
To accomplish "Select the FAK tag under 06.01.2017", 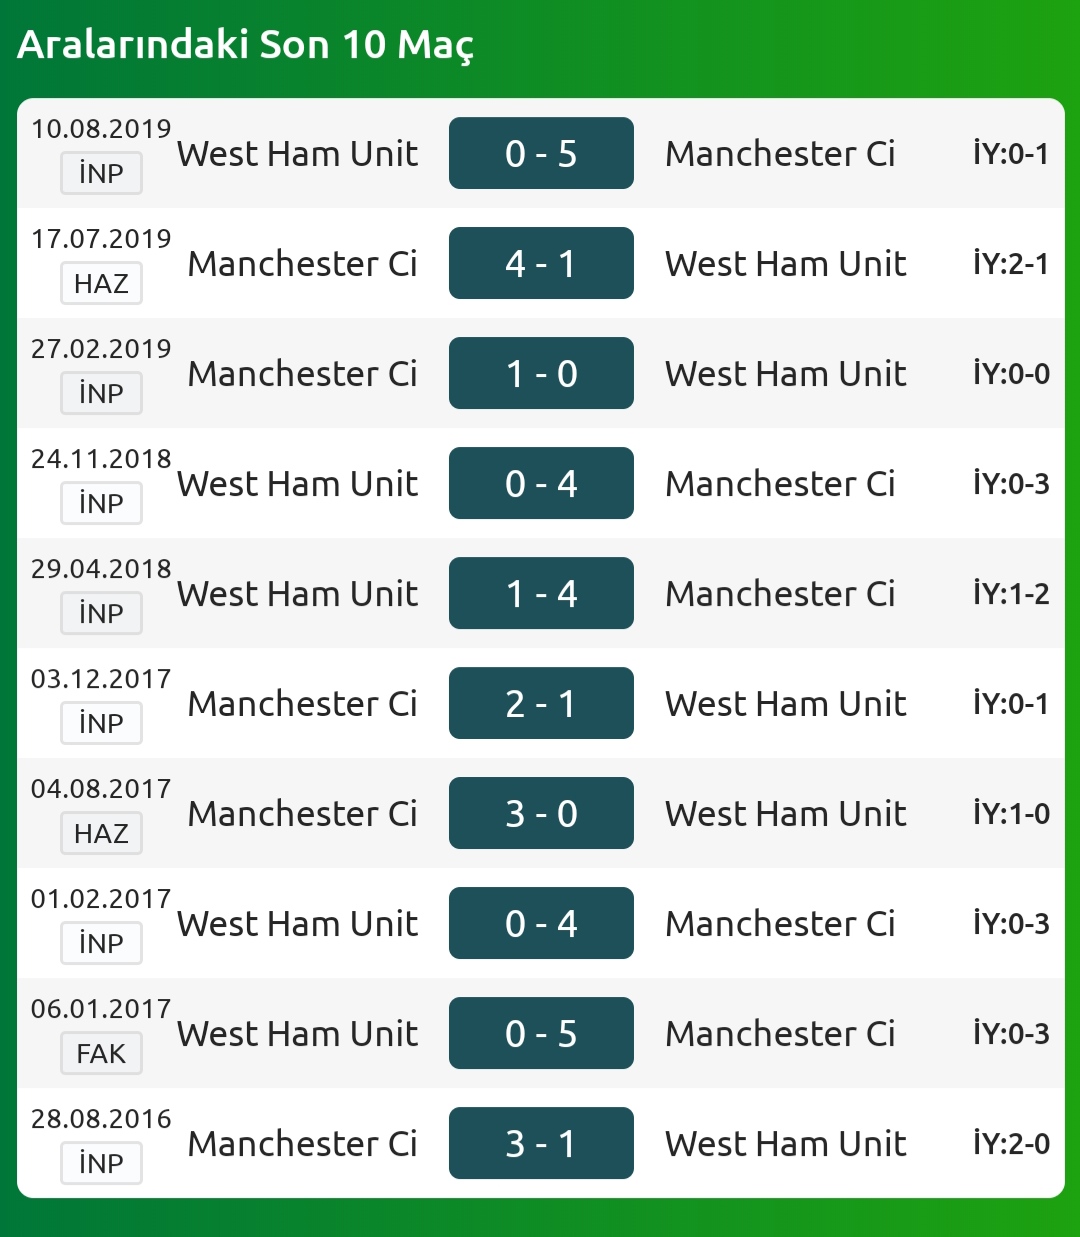I will pos(101,1053).
